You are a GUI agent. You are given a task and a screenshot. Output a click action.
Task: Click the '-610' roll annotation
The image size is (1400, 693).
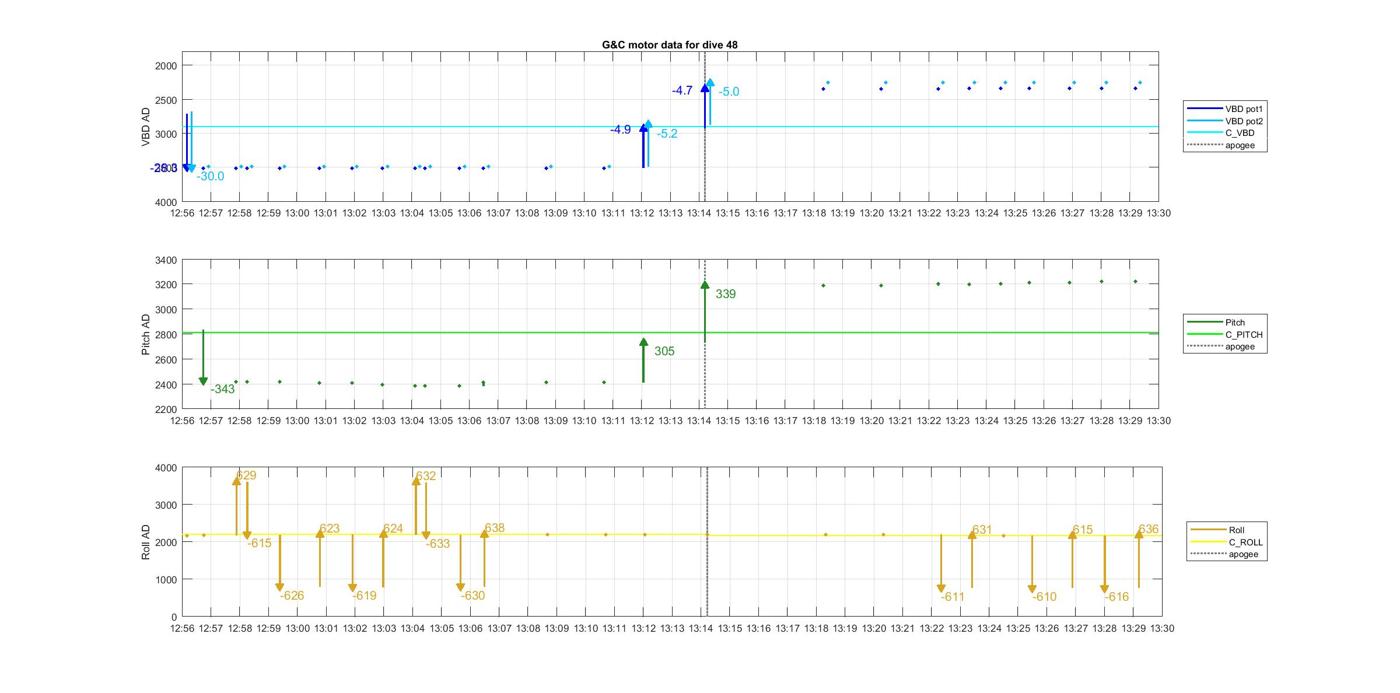pos(1044,597)
